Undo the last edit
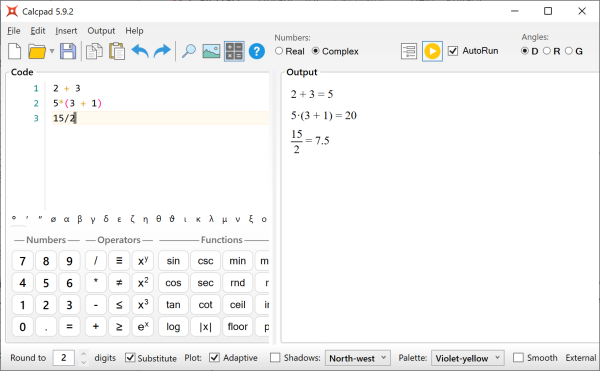The width and height of the screenshot is (600, 371). pos(140,51)
